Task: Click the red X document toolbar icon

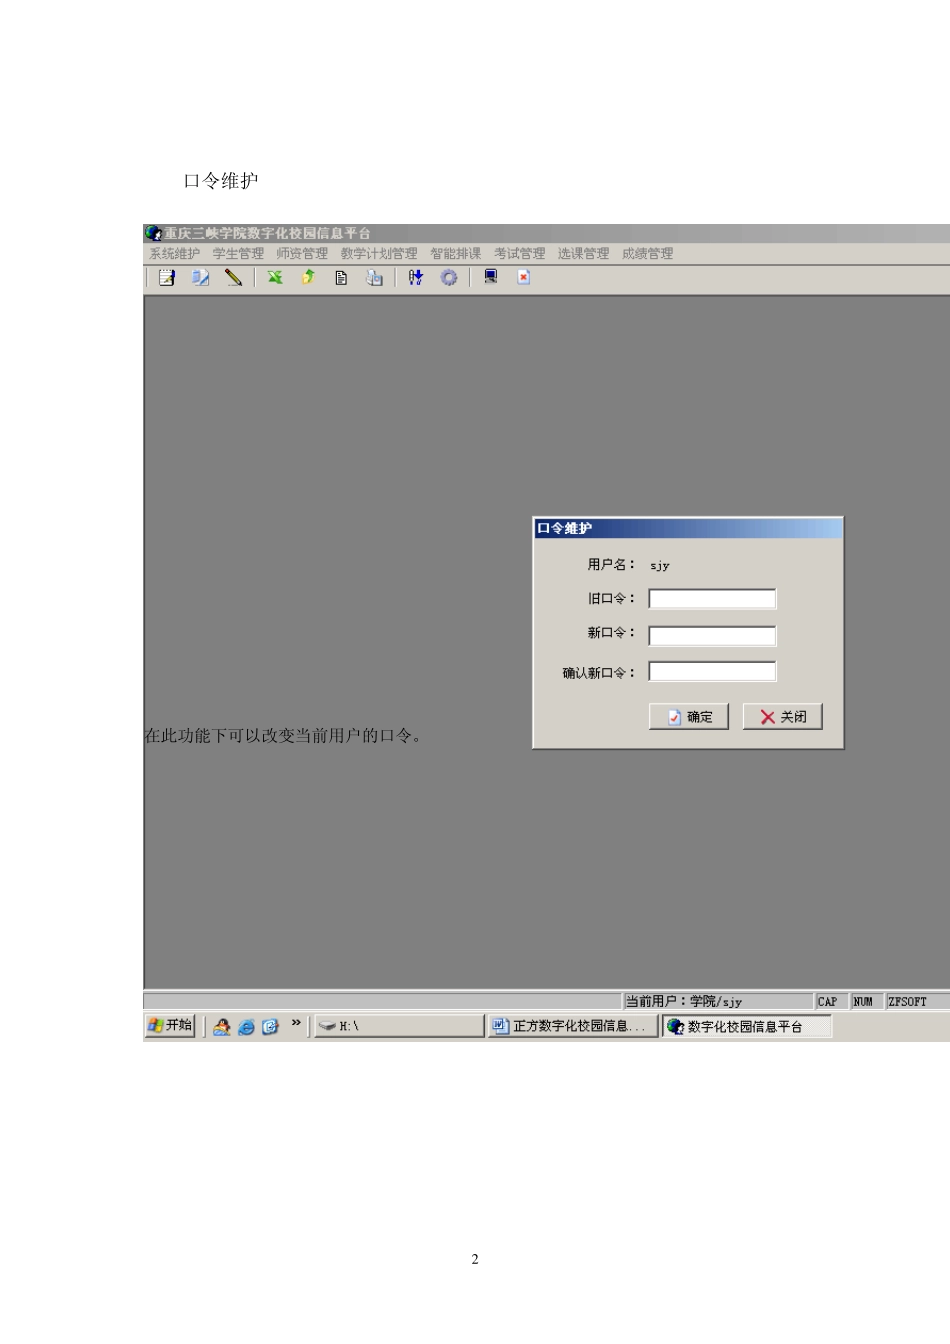Action: 523,277
